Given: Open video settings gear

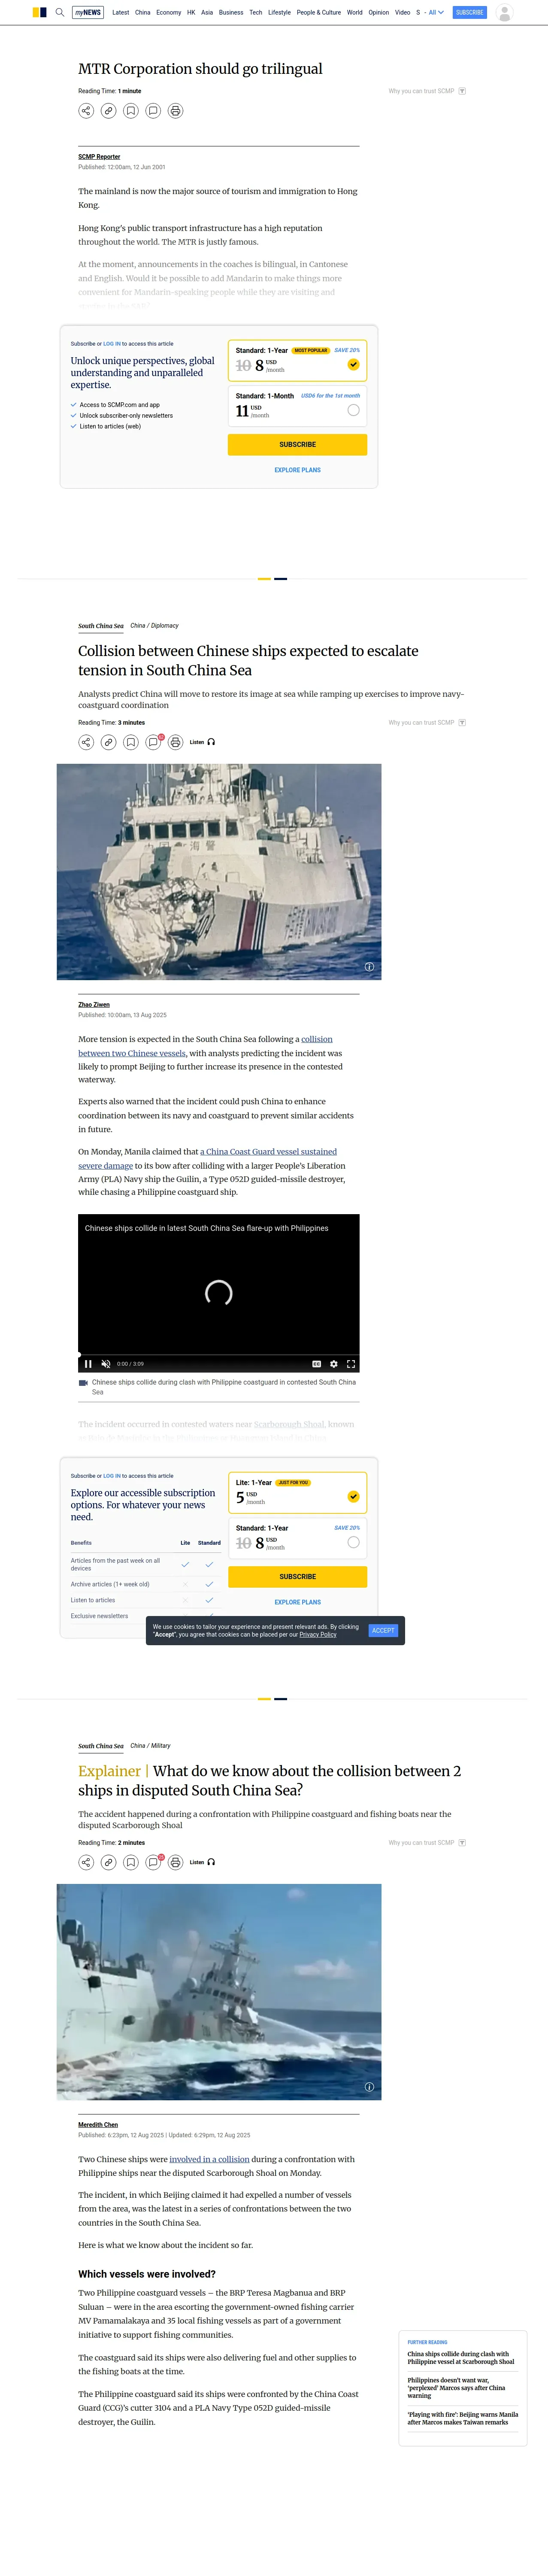Looking at the screenshot, I should point(334,1363).
